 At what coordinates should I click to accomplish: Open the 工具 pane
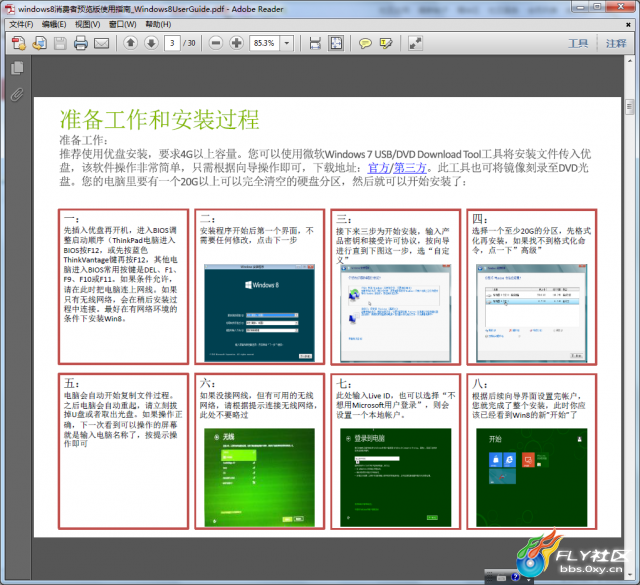click(578, 43)
